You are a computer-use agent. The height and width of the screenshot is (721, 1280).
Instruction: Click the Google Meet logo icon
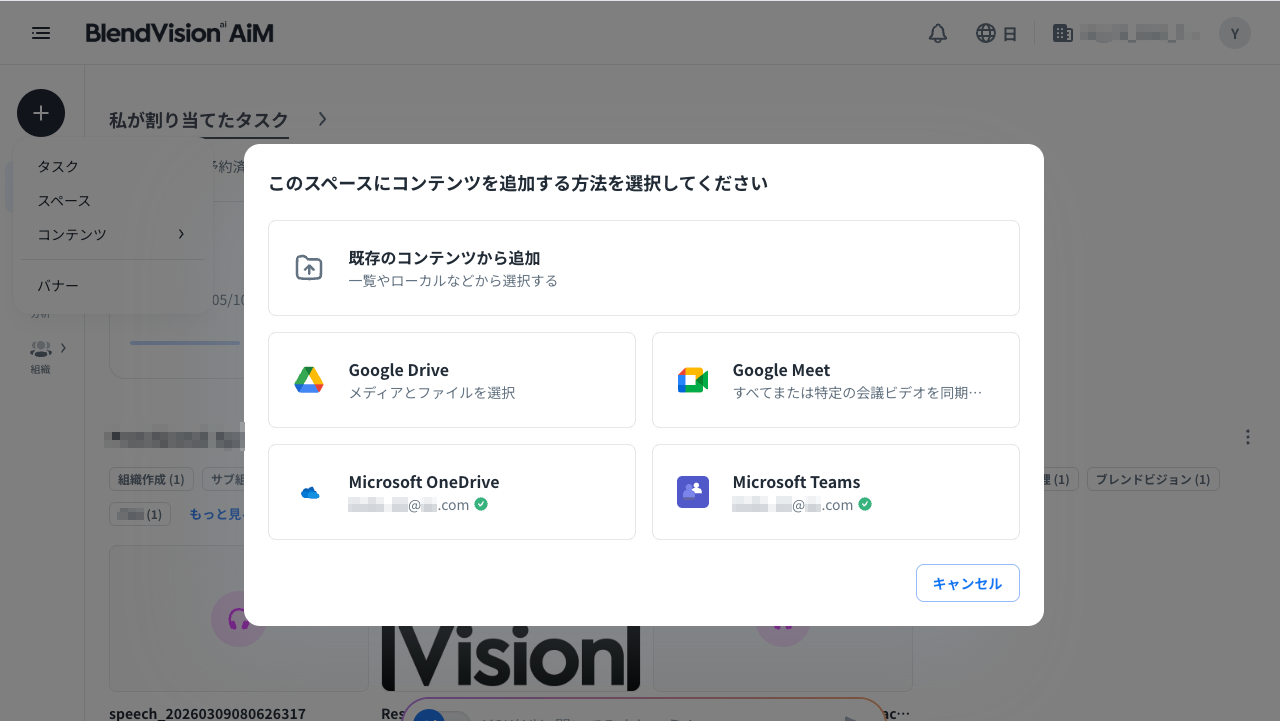(693, 380)
